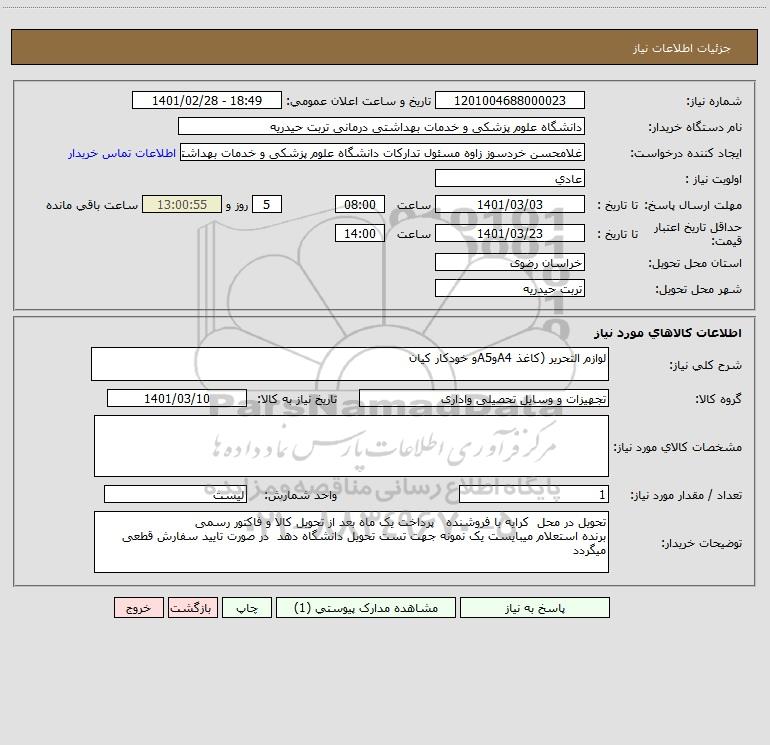Click delivery province field خراسان رضوی
The image size is (770, 745).
(510, 262)
